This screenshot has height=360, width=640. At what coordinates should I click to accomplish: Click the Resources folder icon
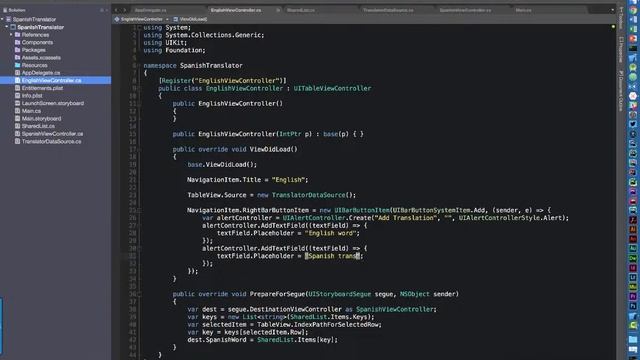pyautogui.click(x=18, y=65)
